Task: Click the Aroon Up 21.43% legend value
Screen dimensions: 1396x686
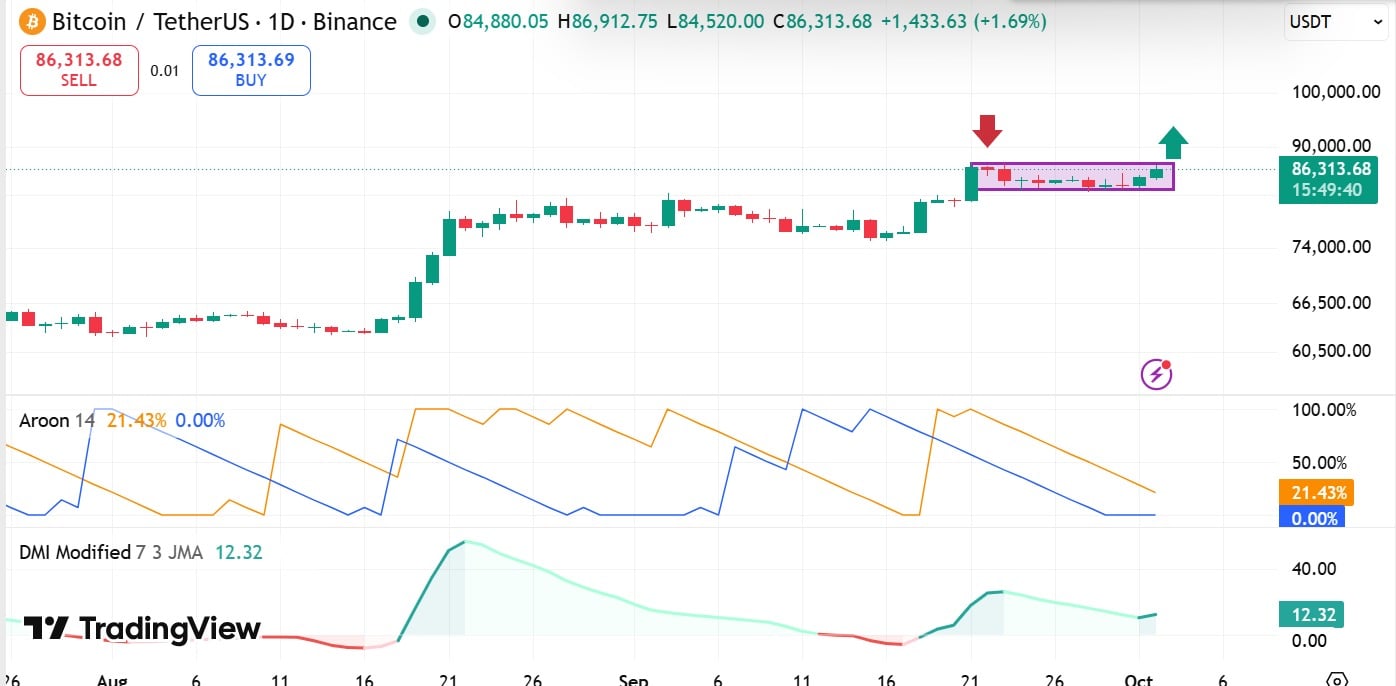Action: 137,421
